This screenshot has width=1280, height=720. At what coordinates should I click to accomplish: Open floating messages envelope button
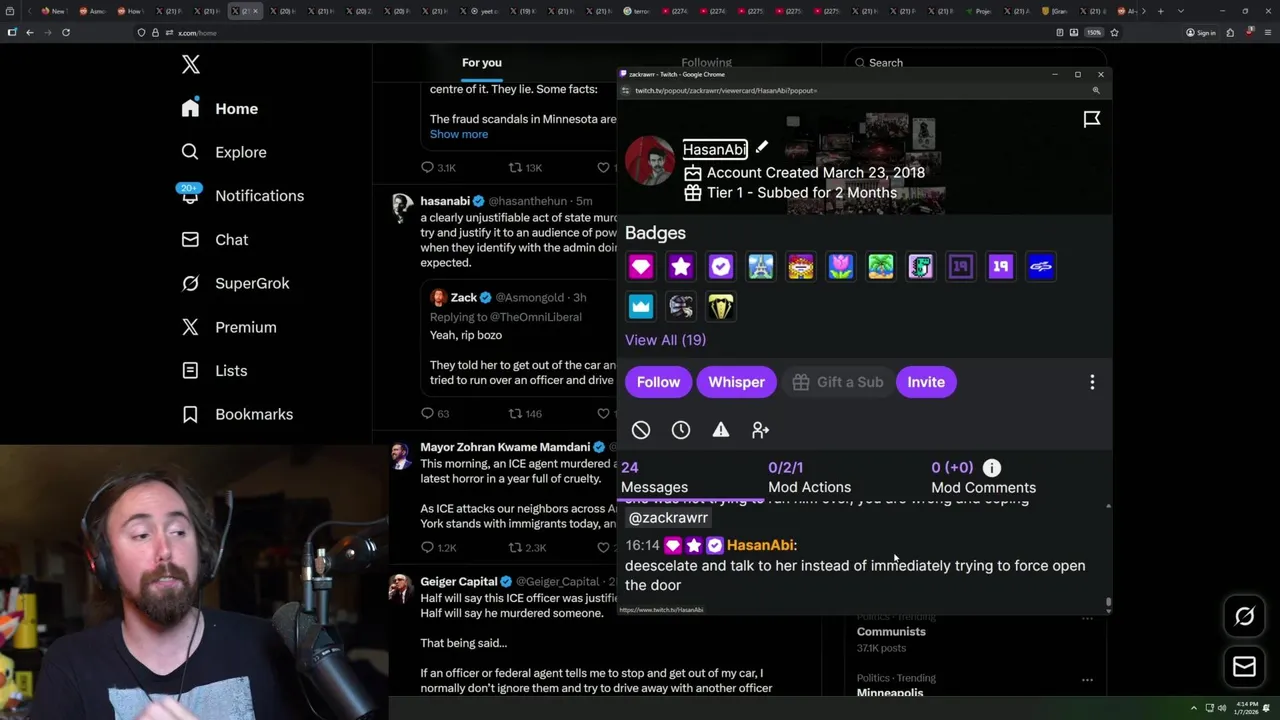point(1244,666)
